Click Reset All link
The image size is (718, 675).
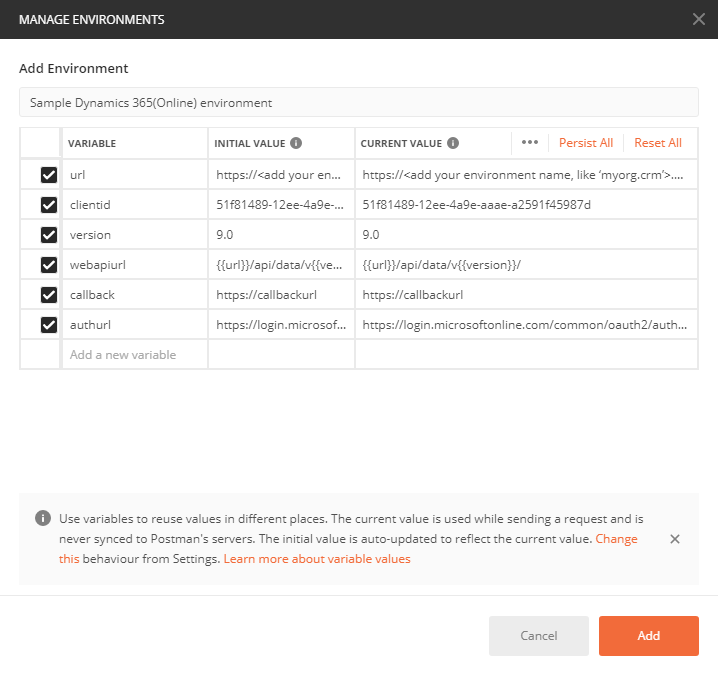point(658,143)
